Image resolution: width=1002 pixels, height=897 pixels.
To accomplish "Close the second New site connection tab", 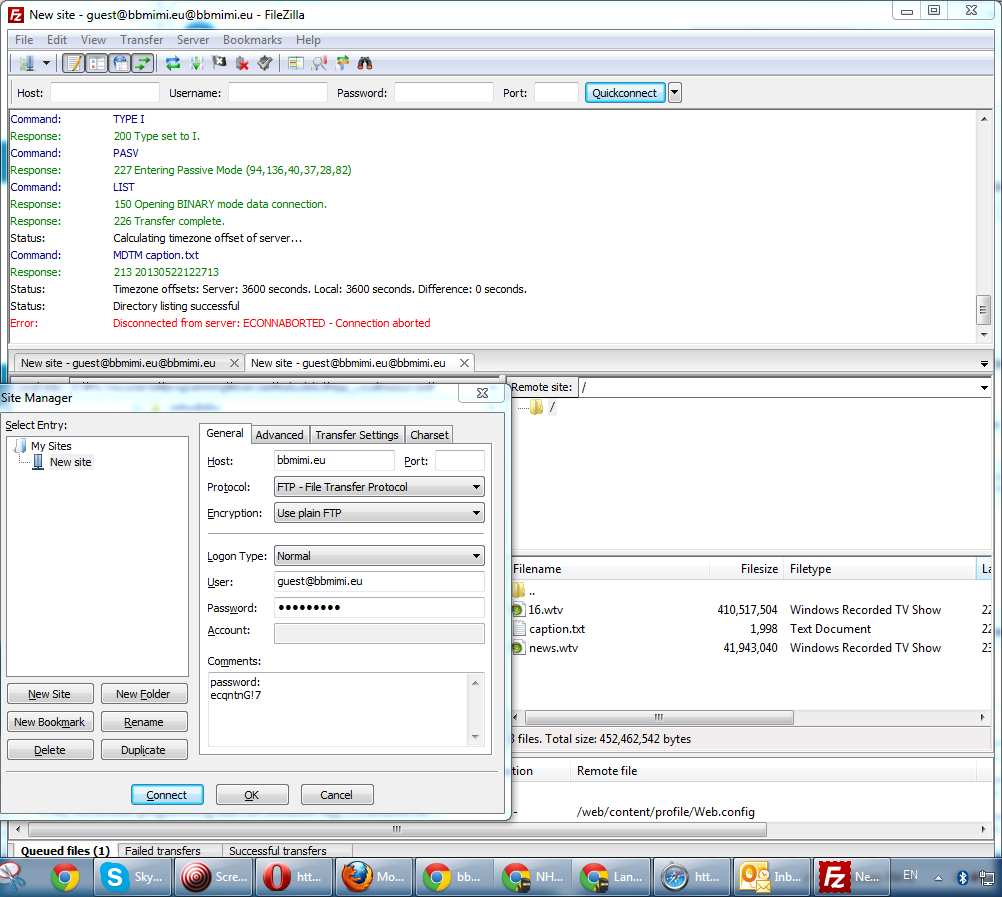I will 465,363.
